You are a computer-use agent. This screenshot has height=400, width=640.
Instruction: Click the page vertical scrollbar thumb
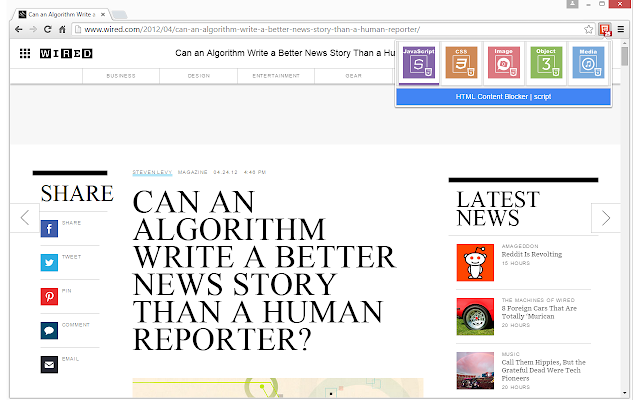click(624, 56)
